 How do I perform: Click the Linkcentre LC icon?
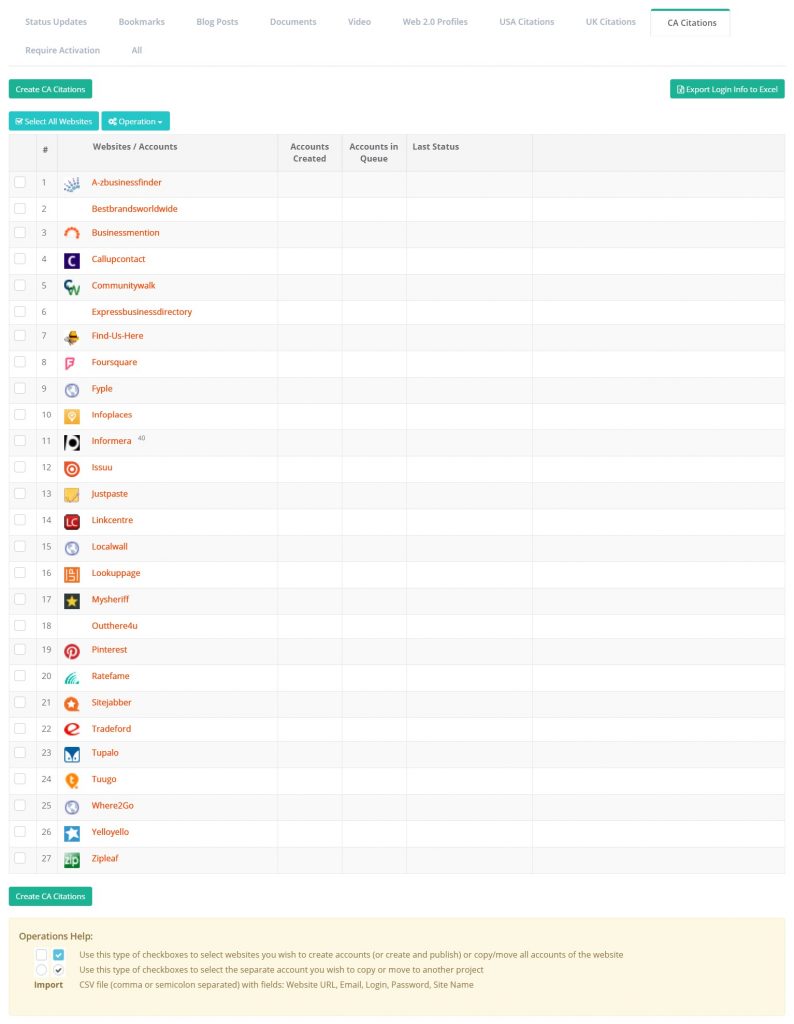pos(71,521)
